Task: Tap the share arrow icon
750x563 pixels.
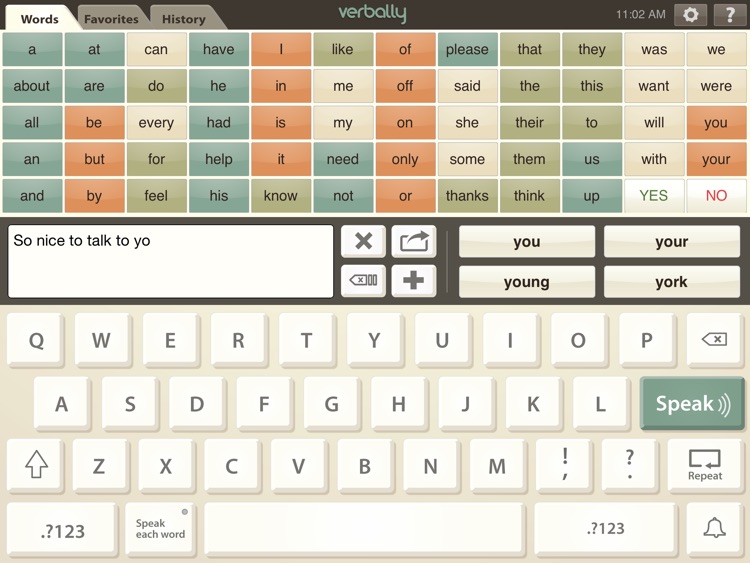Action: coord(414,241)
